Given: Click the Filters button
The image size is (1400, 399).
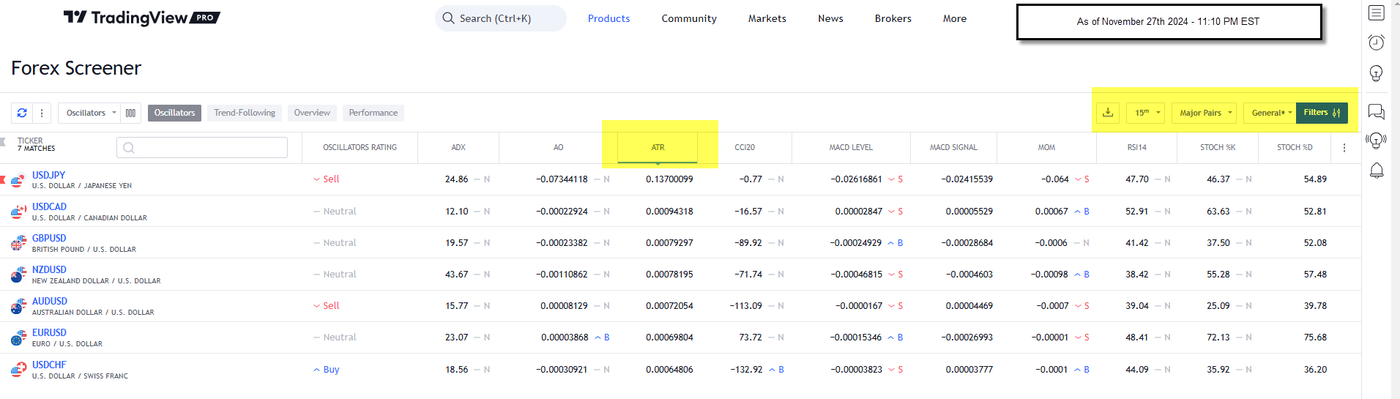Looking at the screenshot, I should coord(1322,113).
